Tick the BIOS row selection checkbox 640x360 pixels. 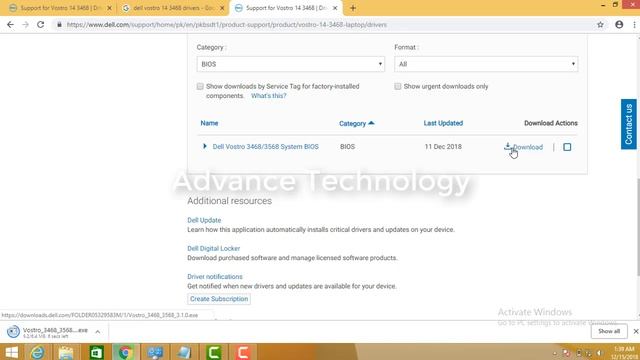click(567, 147)
